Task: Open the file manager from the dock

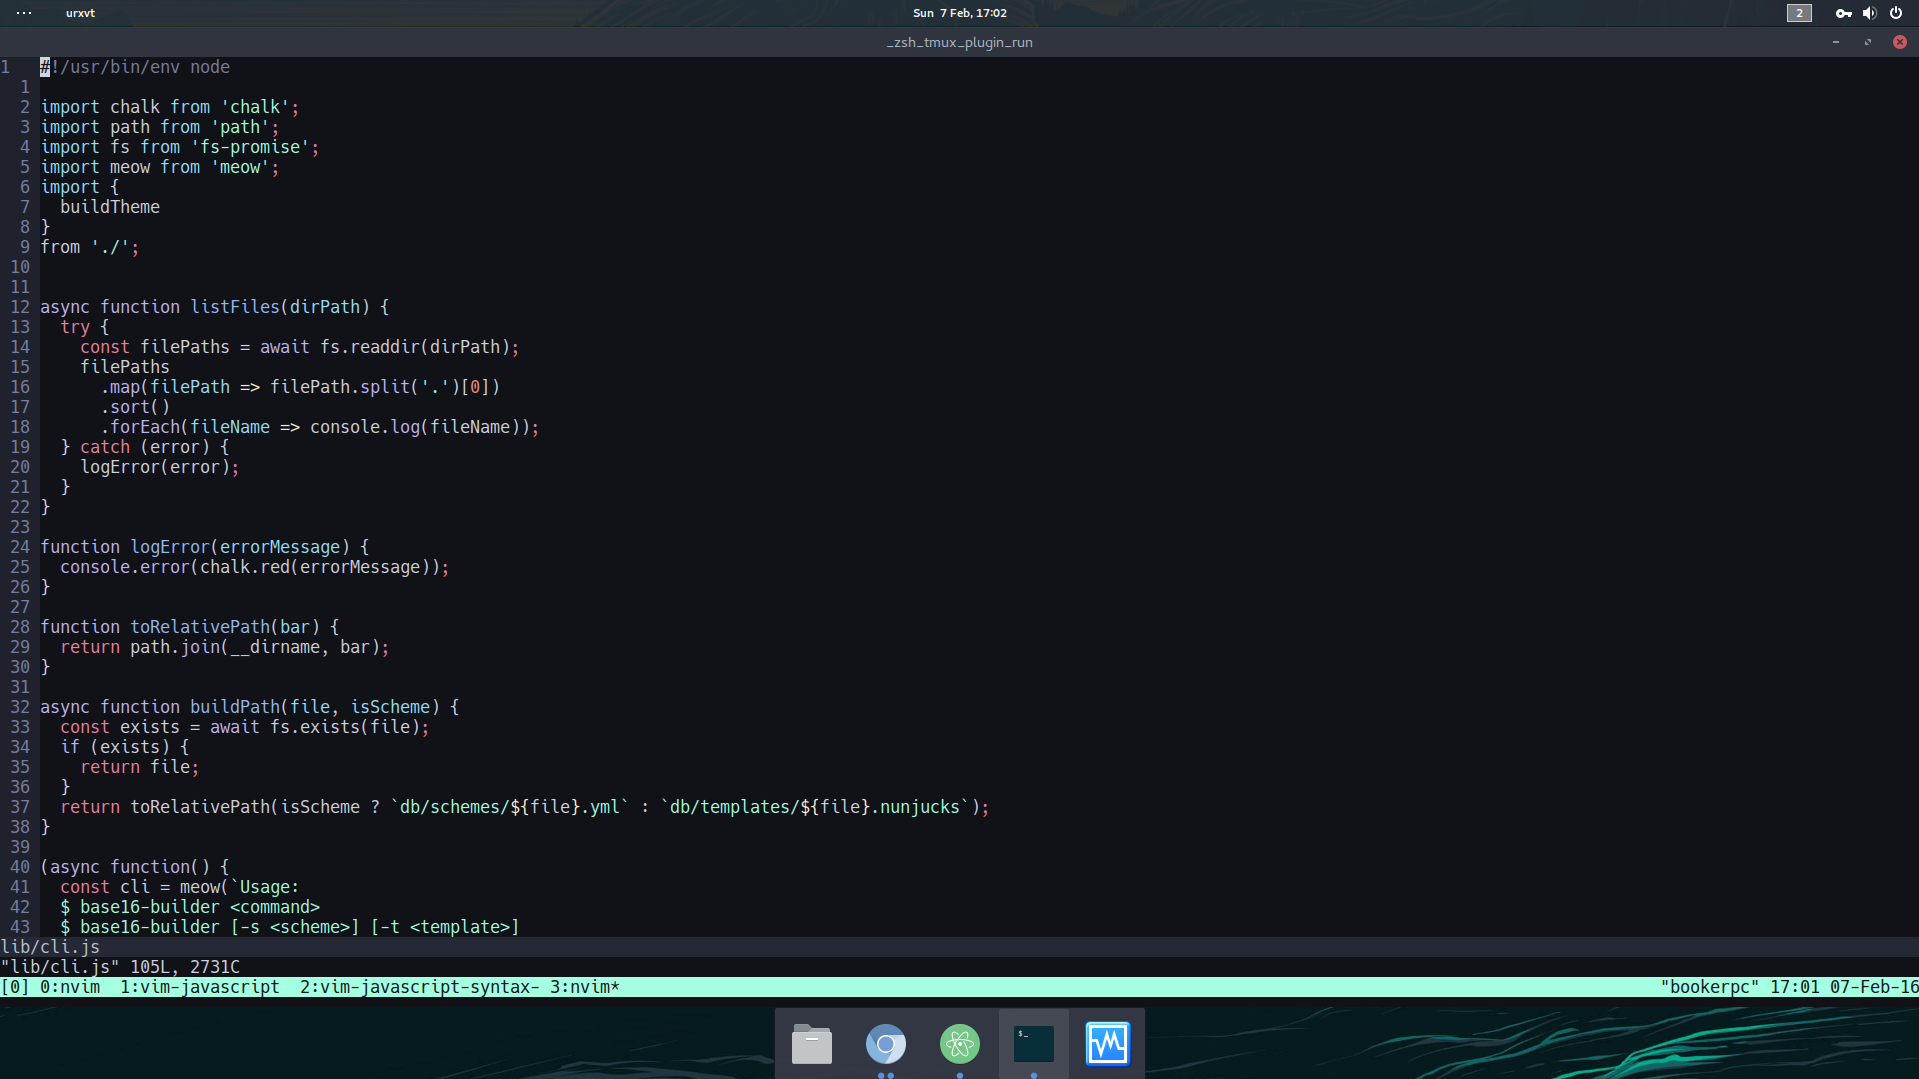Action: click(x=811, y=1044)
